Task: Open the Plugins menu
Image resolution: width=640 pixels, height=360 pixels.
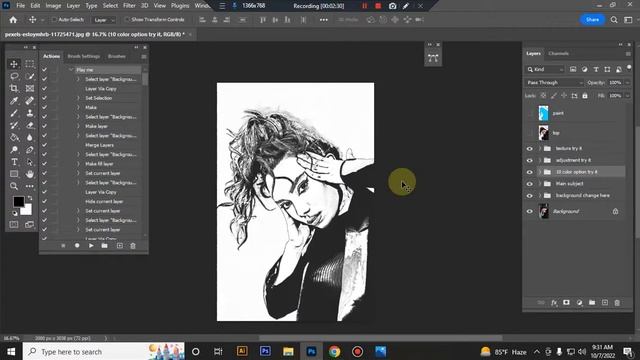Action: click(180, 6)
